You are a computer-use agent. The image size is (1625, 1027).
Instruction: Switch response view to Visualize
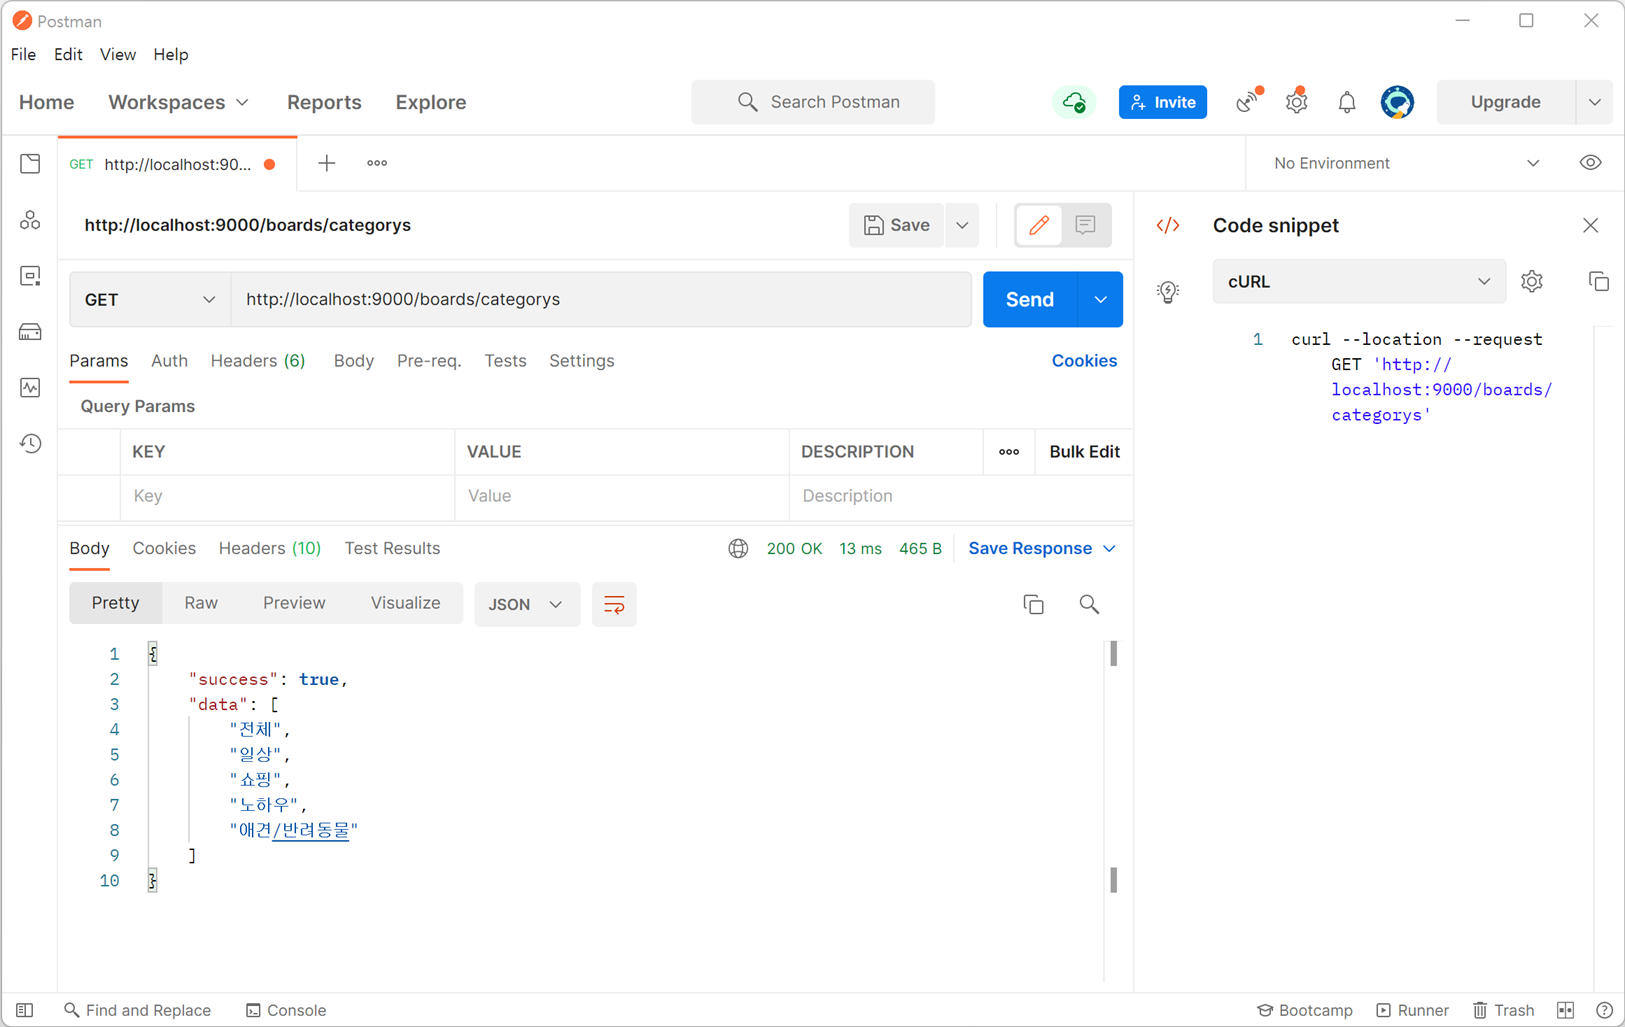point(405,603)
